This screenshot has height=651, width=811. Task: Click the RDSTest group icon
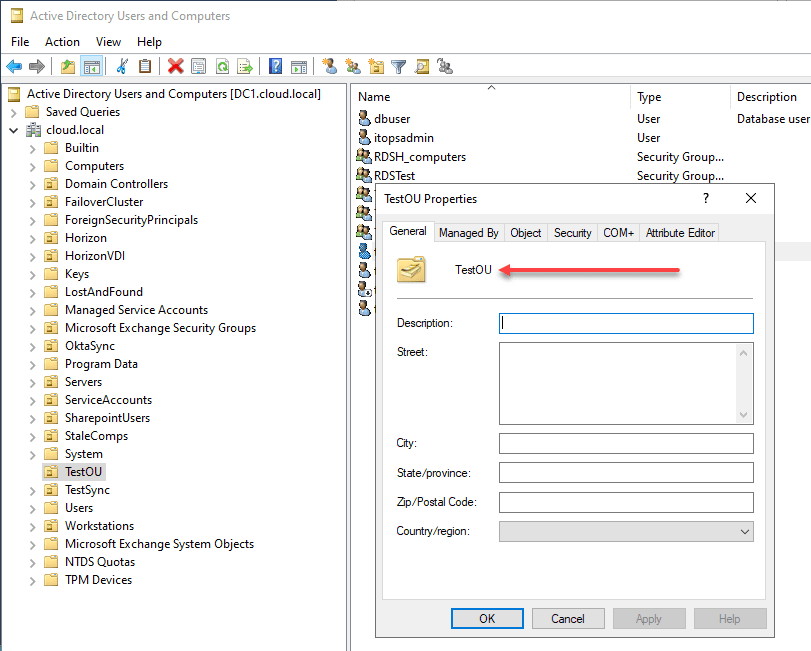tap(364, 175)
